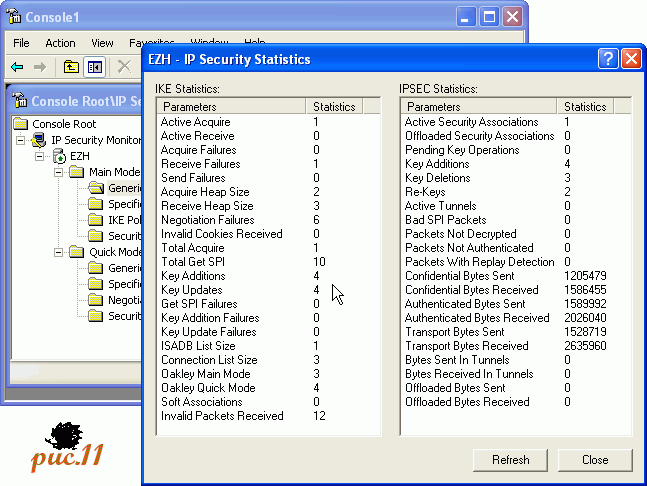Click the Close button in the statistics dialog
Image resolution: width=647 pixels, height=486 pixels.
[x=595, y=460]
